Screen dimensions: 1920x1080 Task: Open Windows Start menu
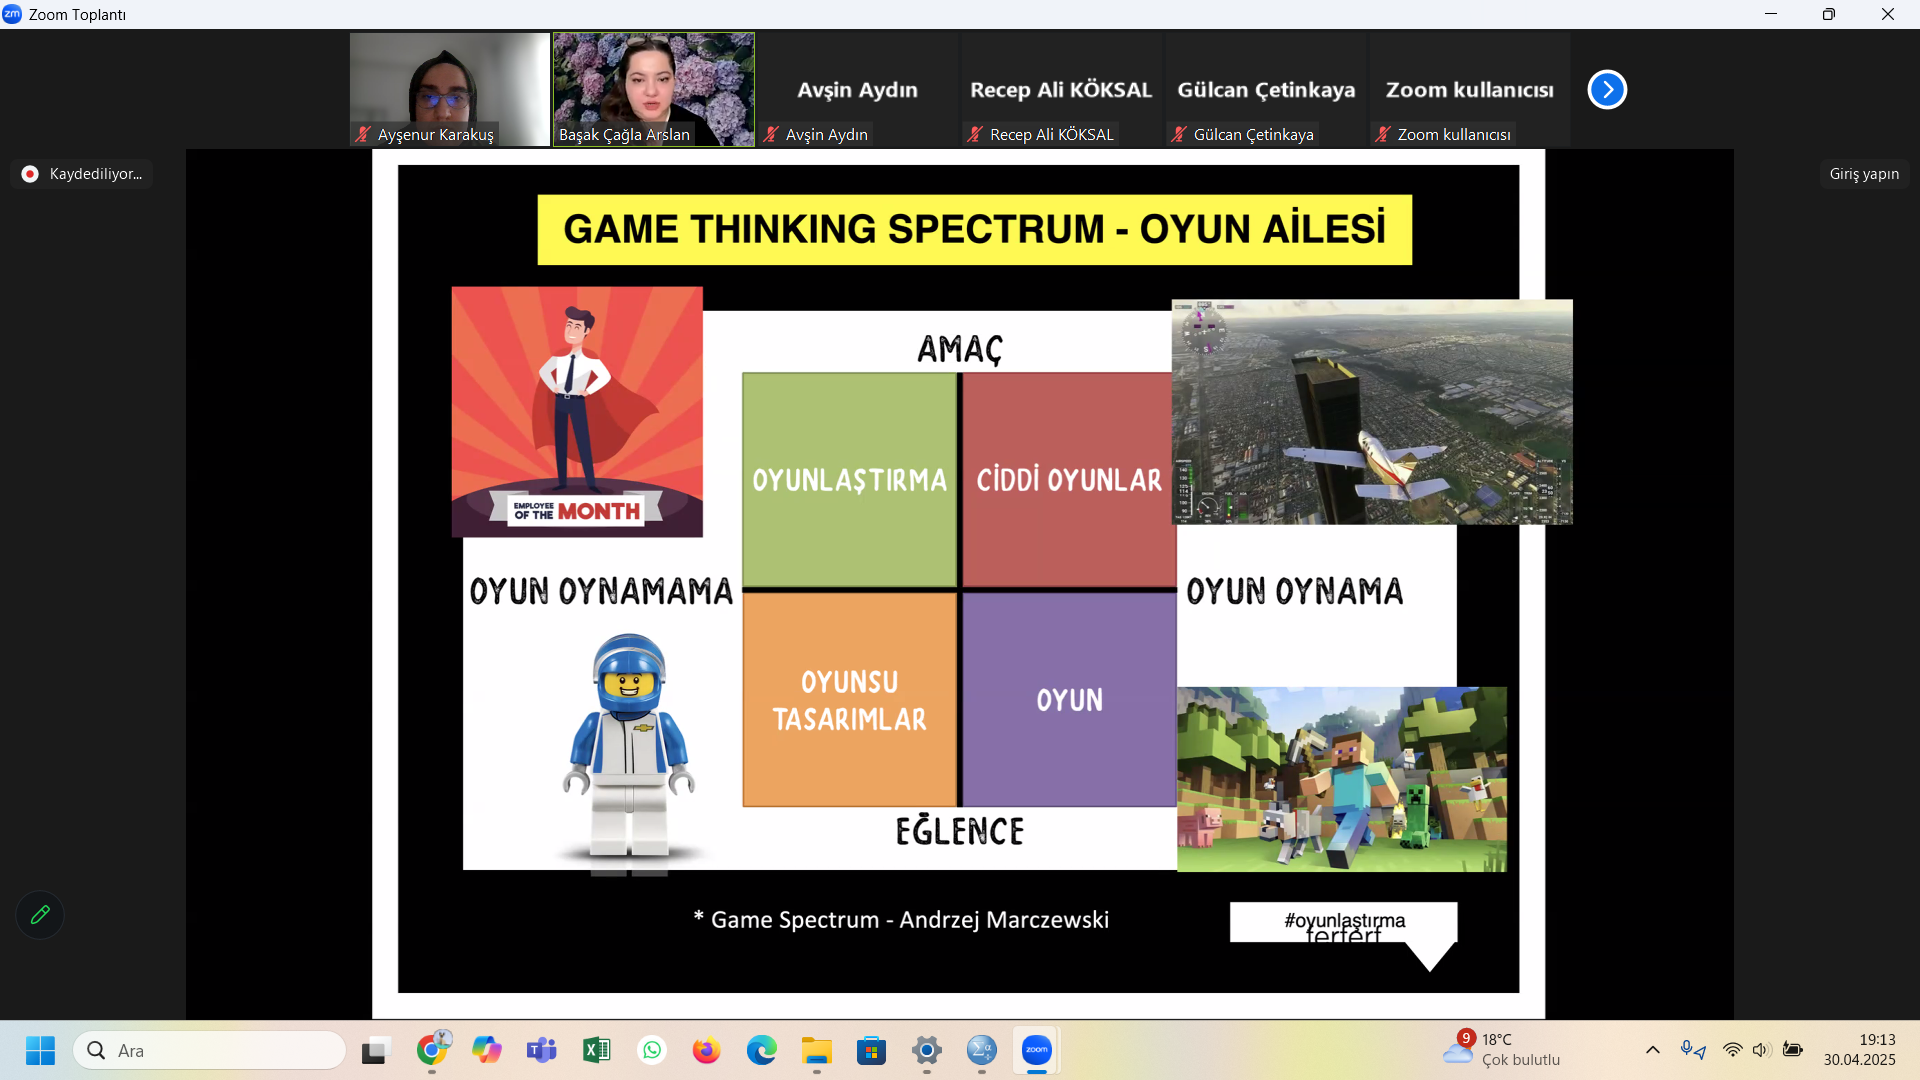[40, 1050]
